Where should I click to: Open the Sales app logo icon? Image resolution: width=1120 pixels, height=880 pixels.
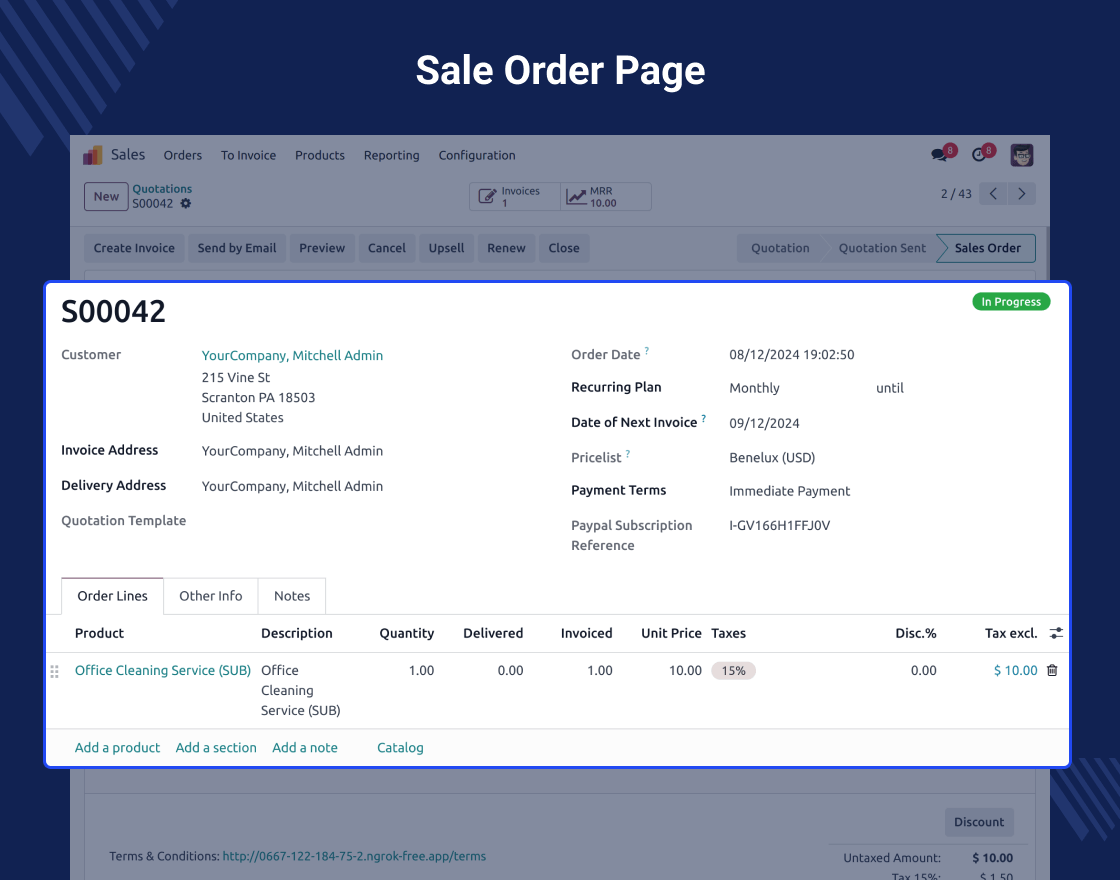[93, 155]
